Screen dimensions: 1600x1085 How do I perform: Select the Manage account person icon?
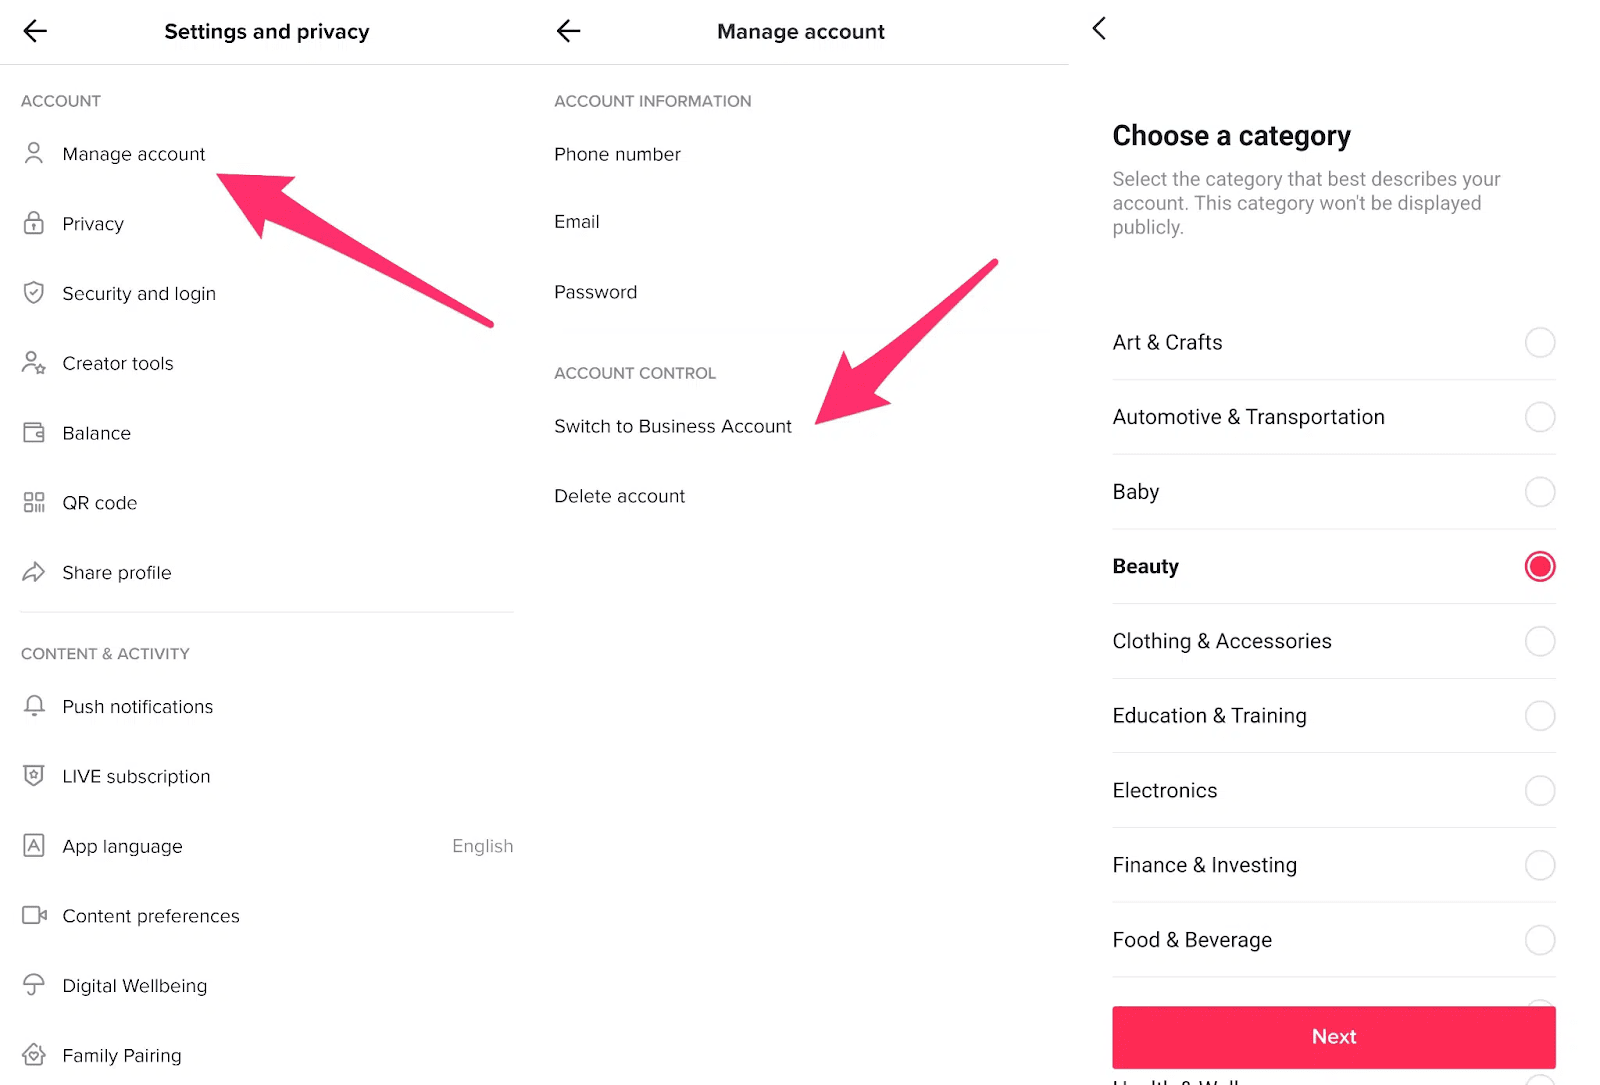[x=33, y=153]
